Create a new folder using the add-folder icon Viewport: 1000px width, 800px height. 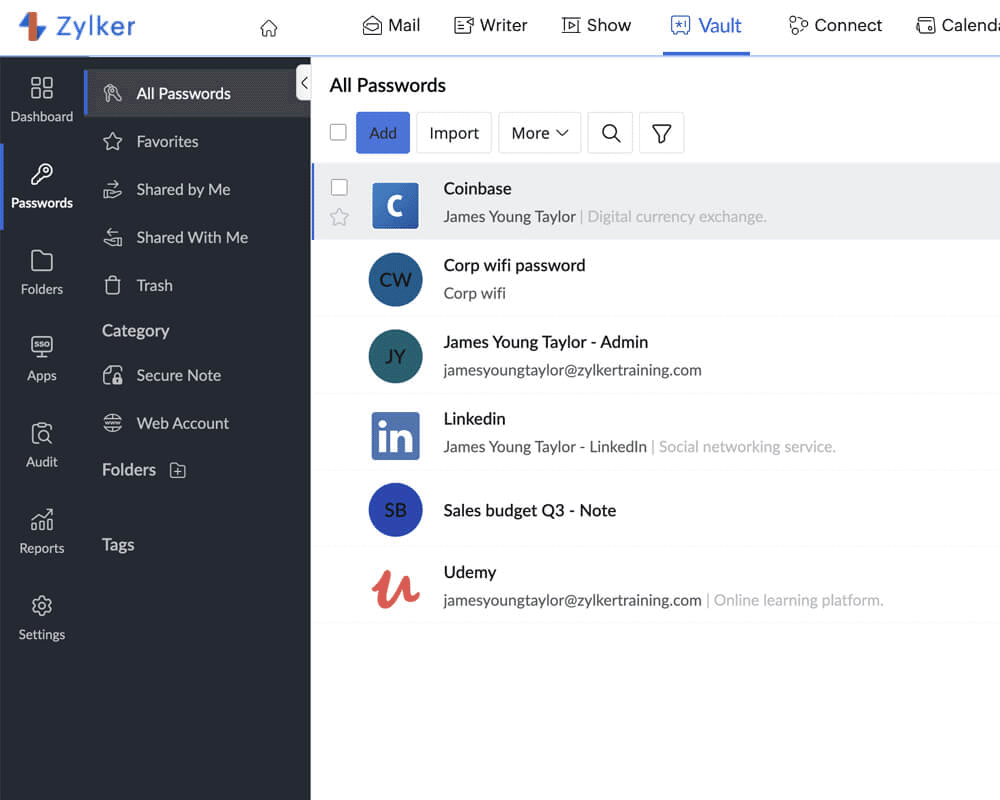178,470
